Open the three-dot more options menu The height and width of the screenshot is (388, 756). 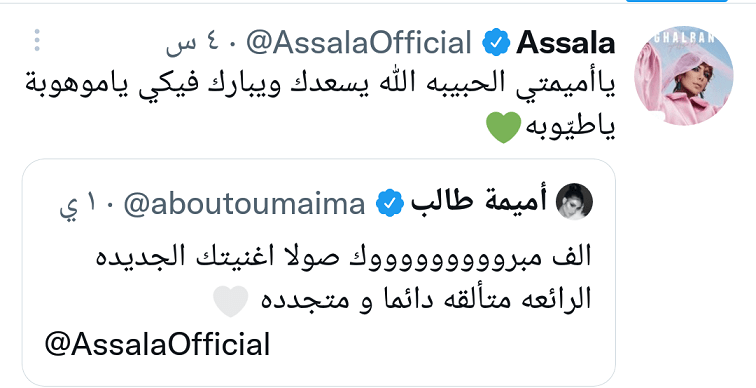coord(37,40)
